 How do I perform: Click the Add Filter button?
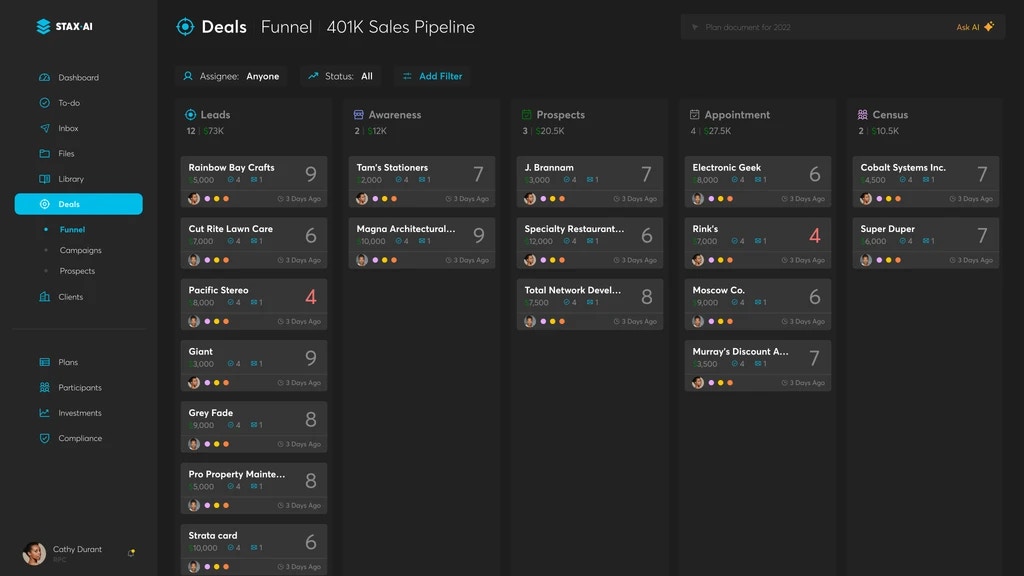click(x=432, y=76)
